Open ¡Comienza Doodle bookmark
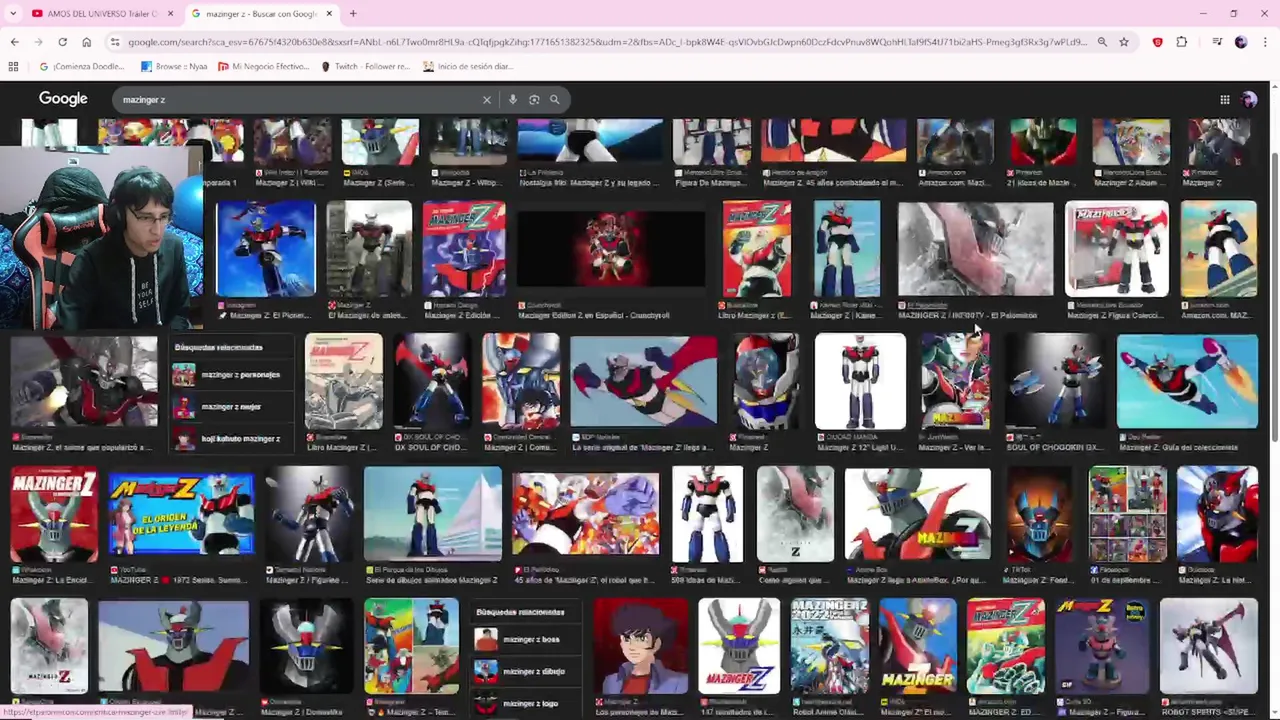 [82, 66]
